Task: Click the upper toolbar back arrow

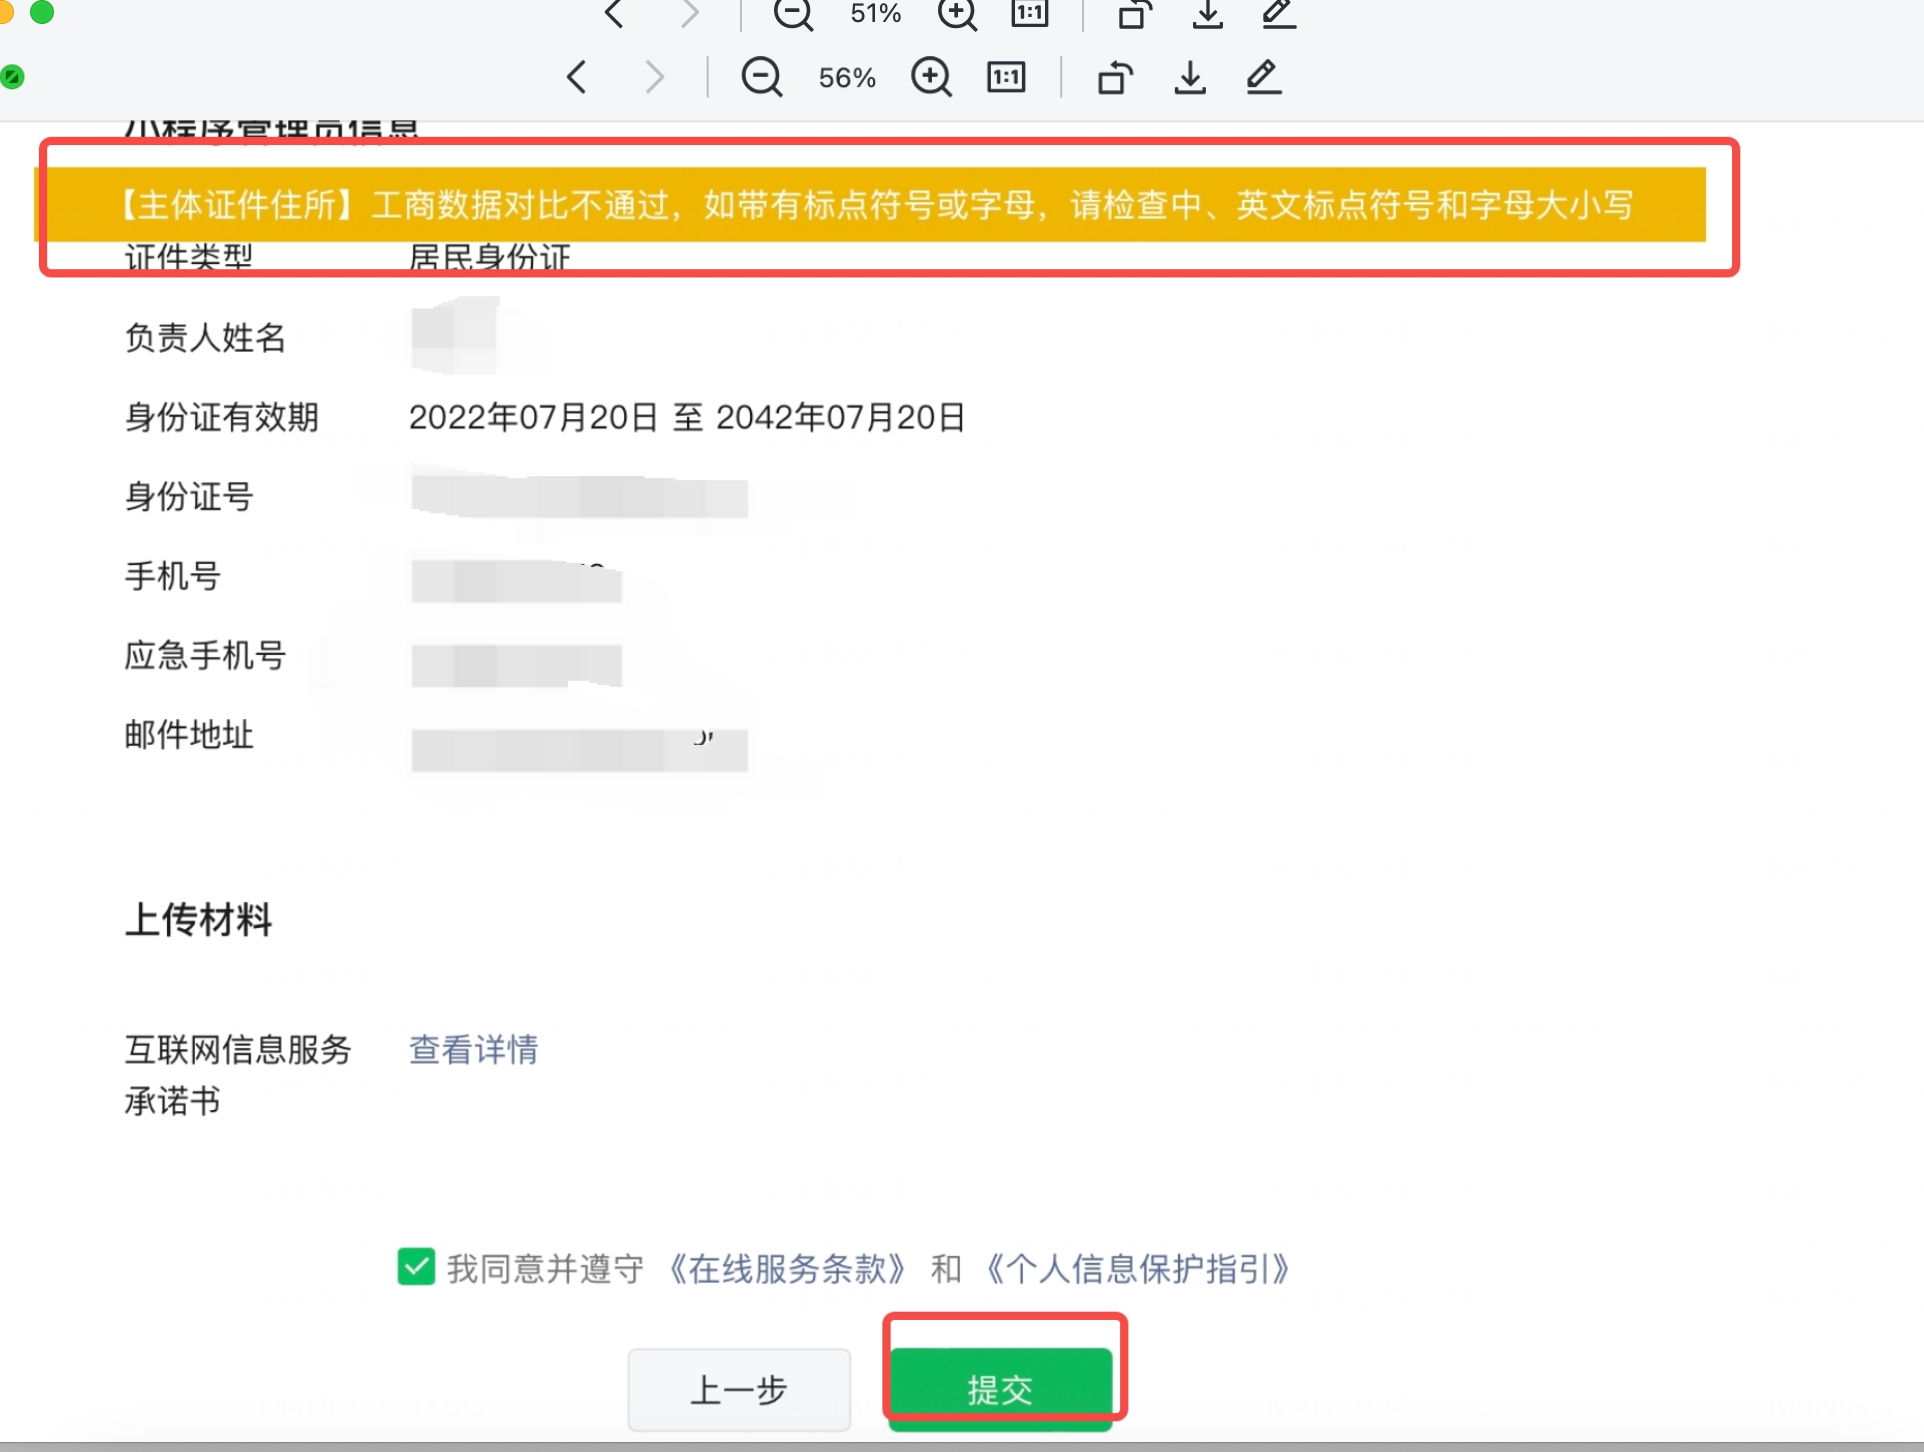Action: tap(615, 14)
